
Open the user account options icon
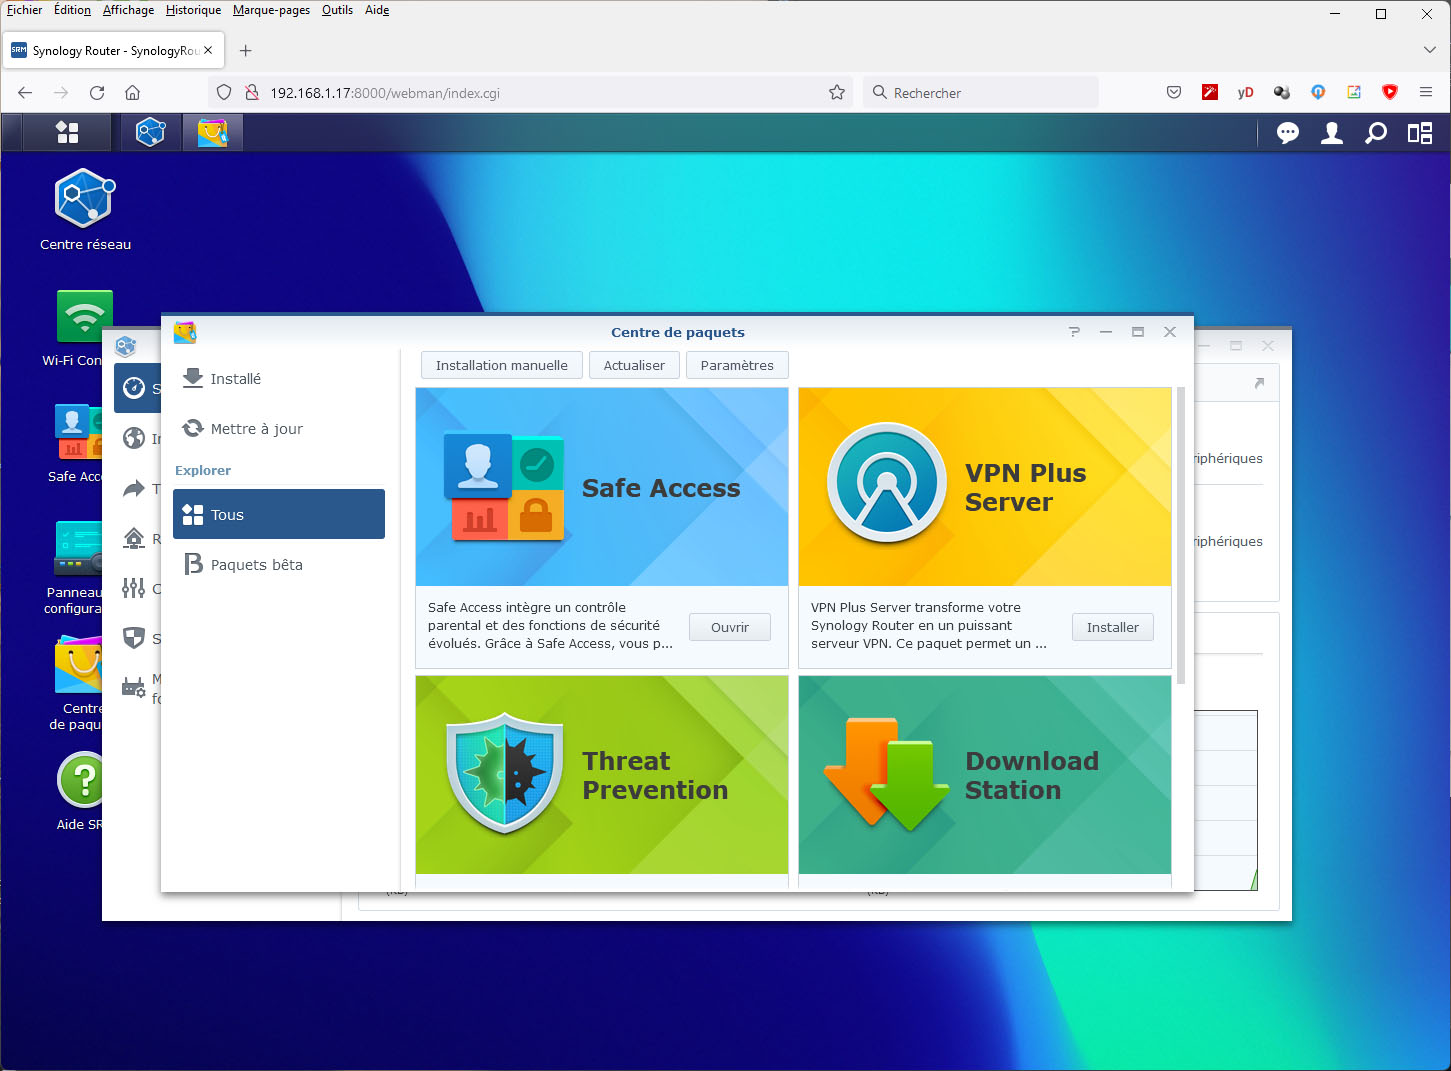point(1331,133)
